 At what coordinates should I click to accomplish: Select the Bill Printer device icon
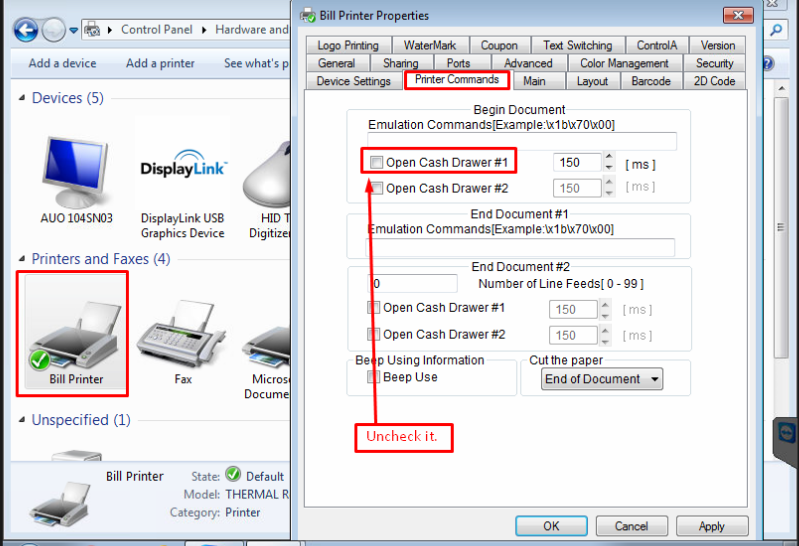point(75,334)
